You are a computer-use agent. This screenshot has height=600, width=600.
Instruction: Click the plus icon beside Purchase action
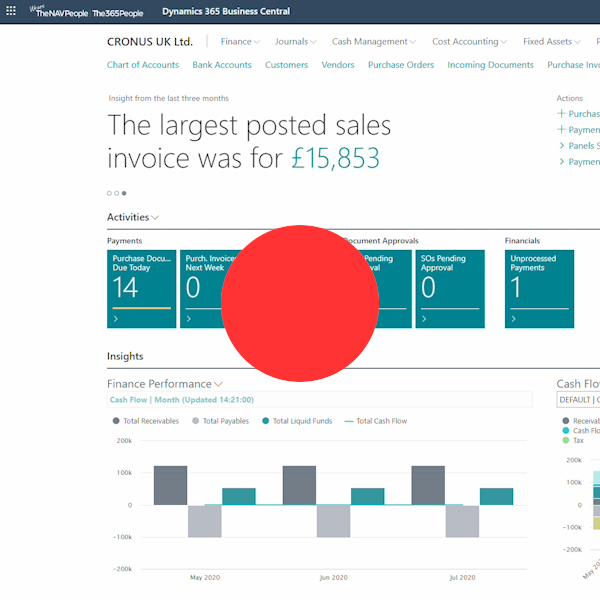(x=561, y=113)
